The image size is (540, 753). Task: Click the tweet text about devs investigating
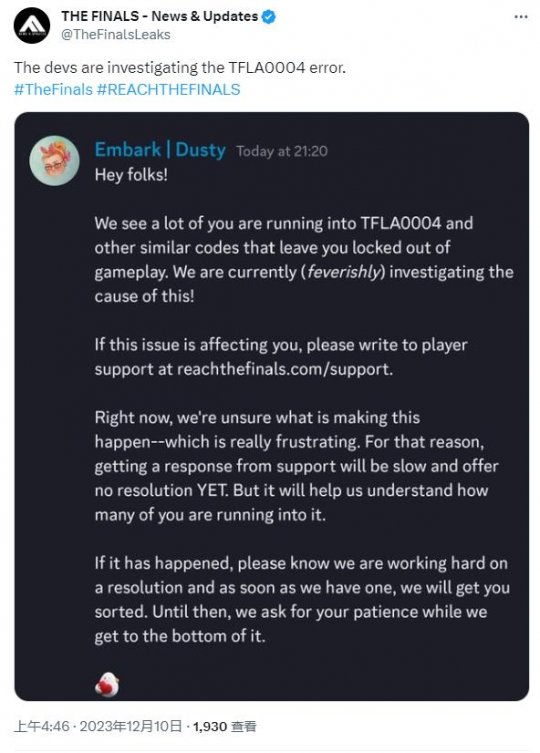tap(180, 68)
